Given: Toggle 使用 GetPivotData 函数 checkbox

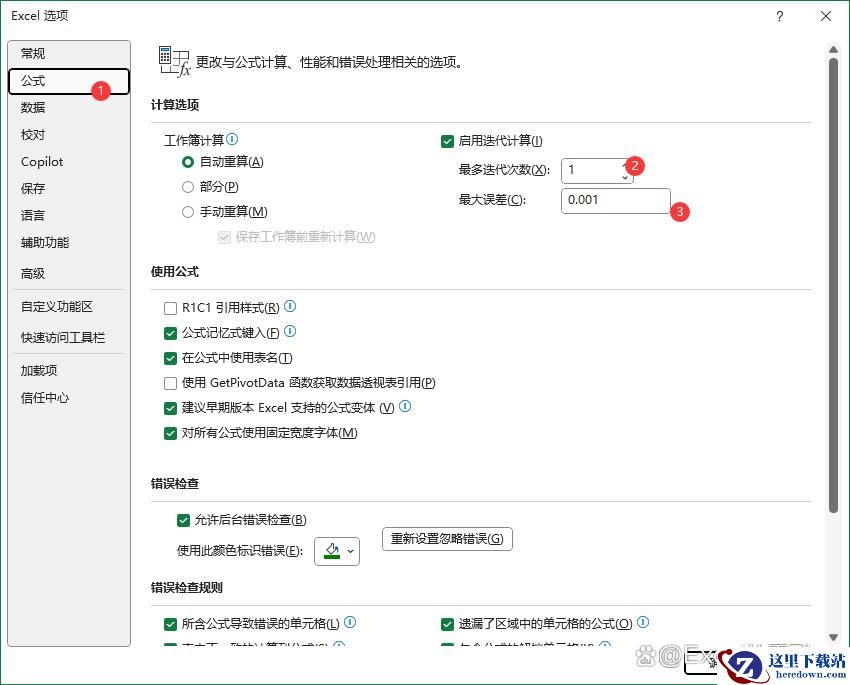Looking at the screenshot, I should click(x=170, y=383).
